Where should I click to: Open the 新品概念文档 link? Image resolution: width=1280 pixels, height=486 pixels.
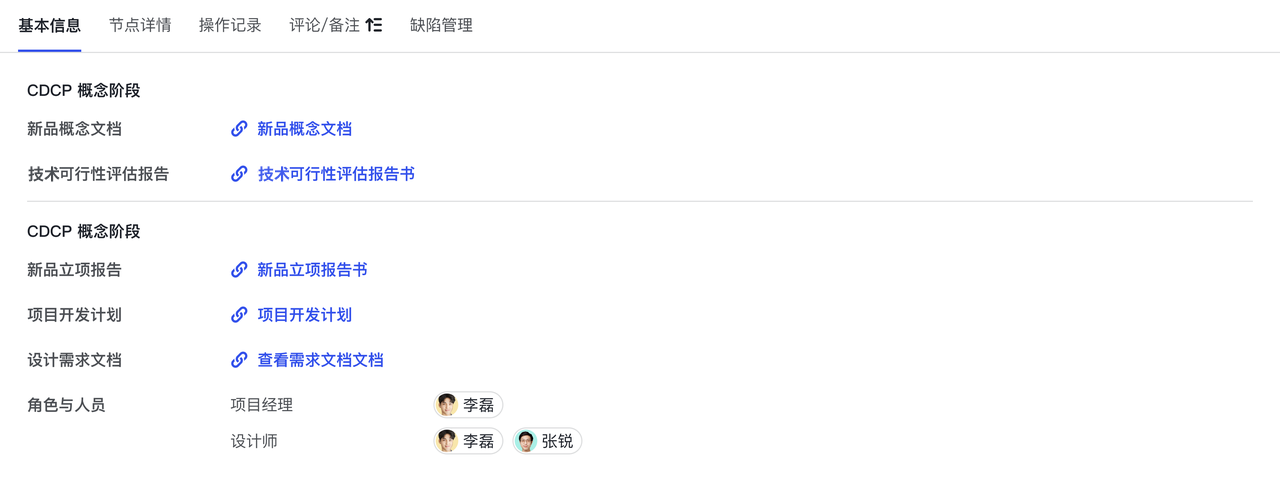pos(304,129)
